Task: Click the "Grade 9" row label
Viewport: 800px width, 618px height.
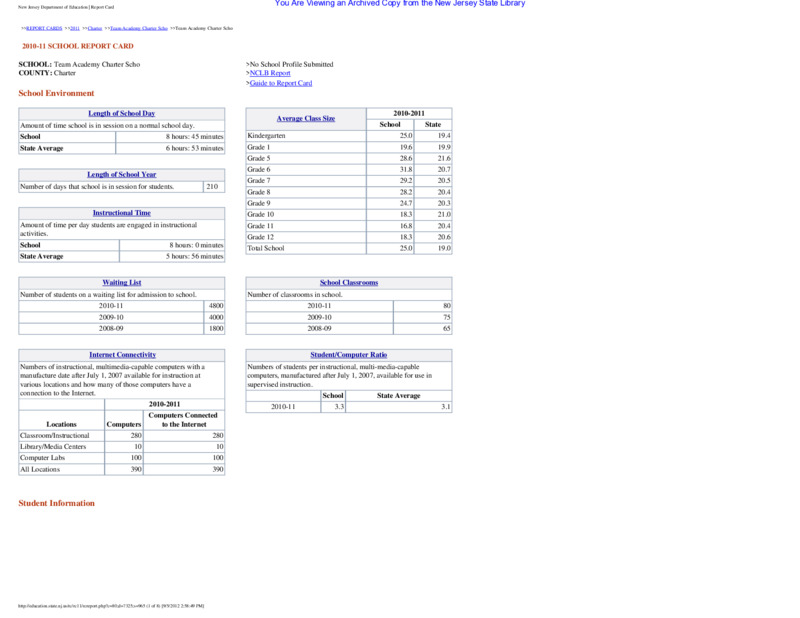Action: (259, 203)
